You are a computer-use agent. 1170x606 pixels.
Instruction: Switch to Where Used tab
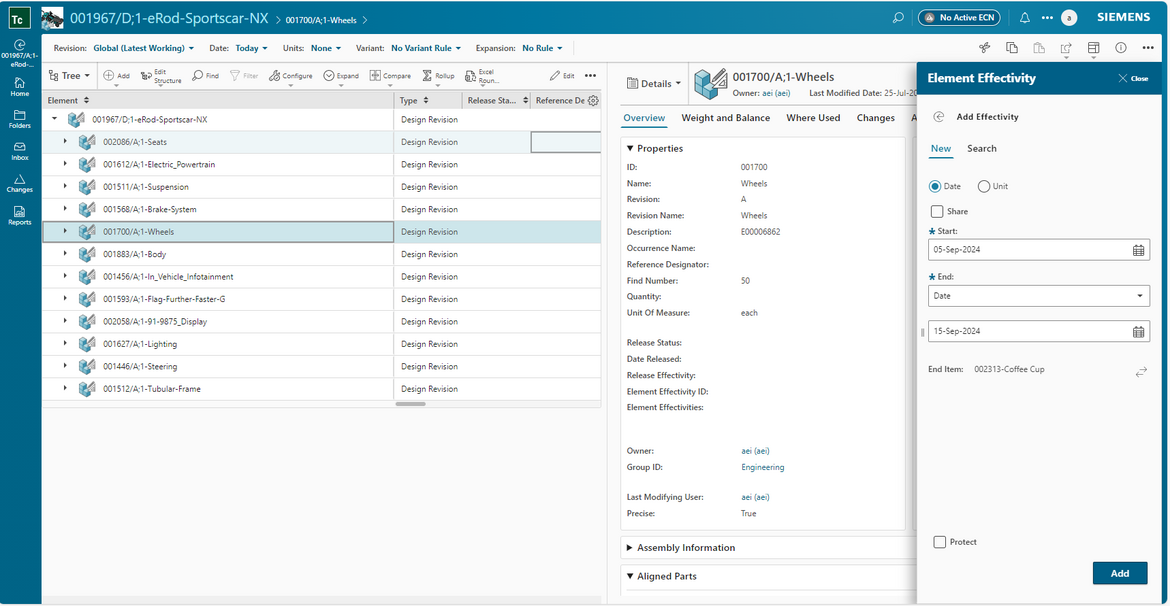pyautogui.click(x=813, y=117)
